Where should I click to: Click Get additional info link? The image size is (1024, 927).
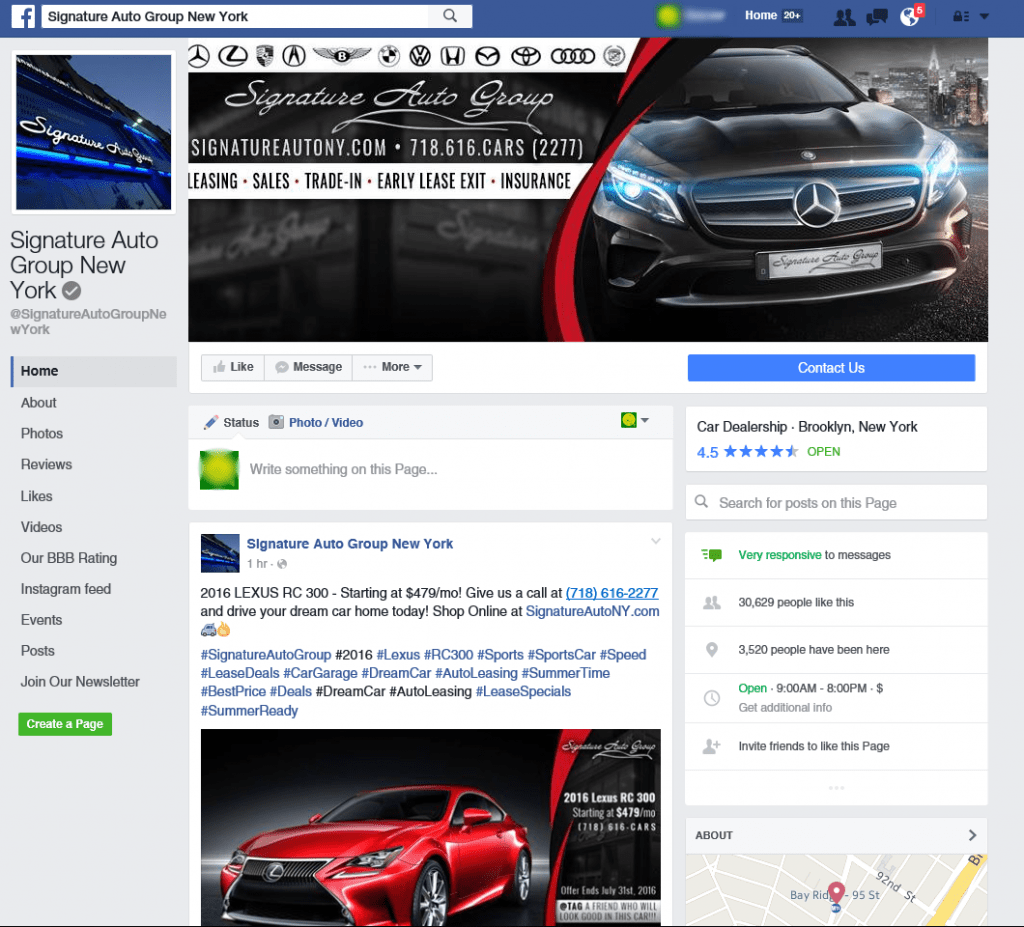(x=785, y=707)
